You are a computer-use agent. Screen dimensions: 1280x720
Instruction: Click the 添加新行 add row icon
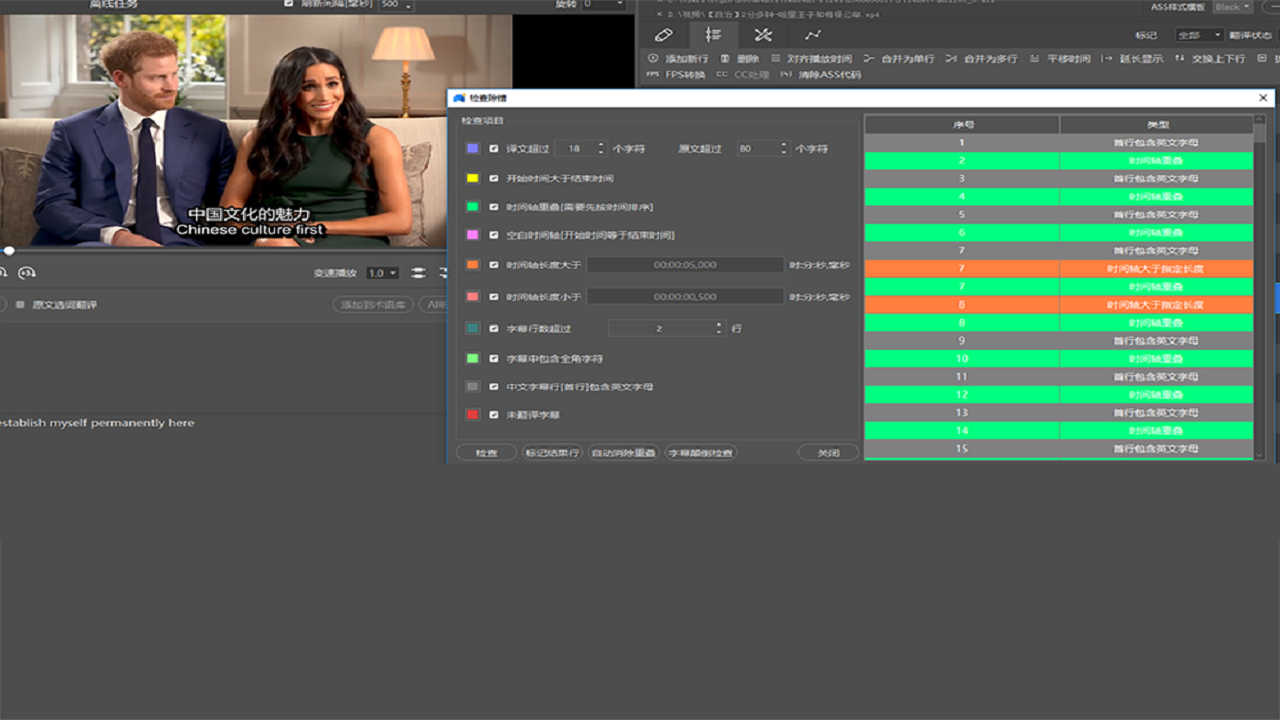(x=654, y=59)
